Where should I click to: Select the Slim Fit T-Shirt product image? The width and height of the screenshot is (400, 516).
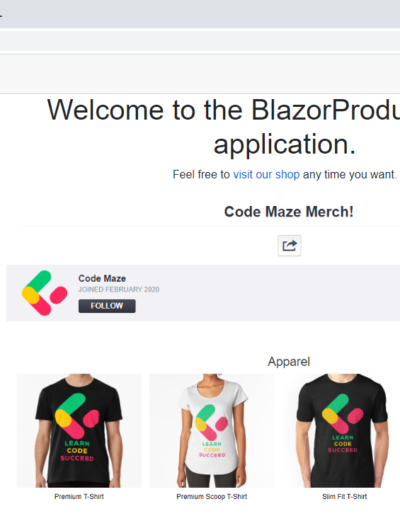tap(342, 431)
